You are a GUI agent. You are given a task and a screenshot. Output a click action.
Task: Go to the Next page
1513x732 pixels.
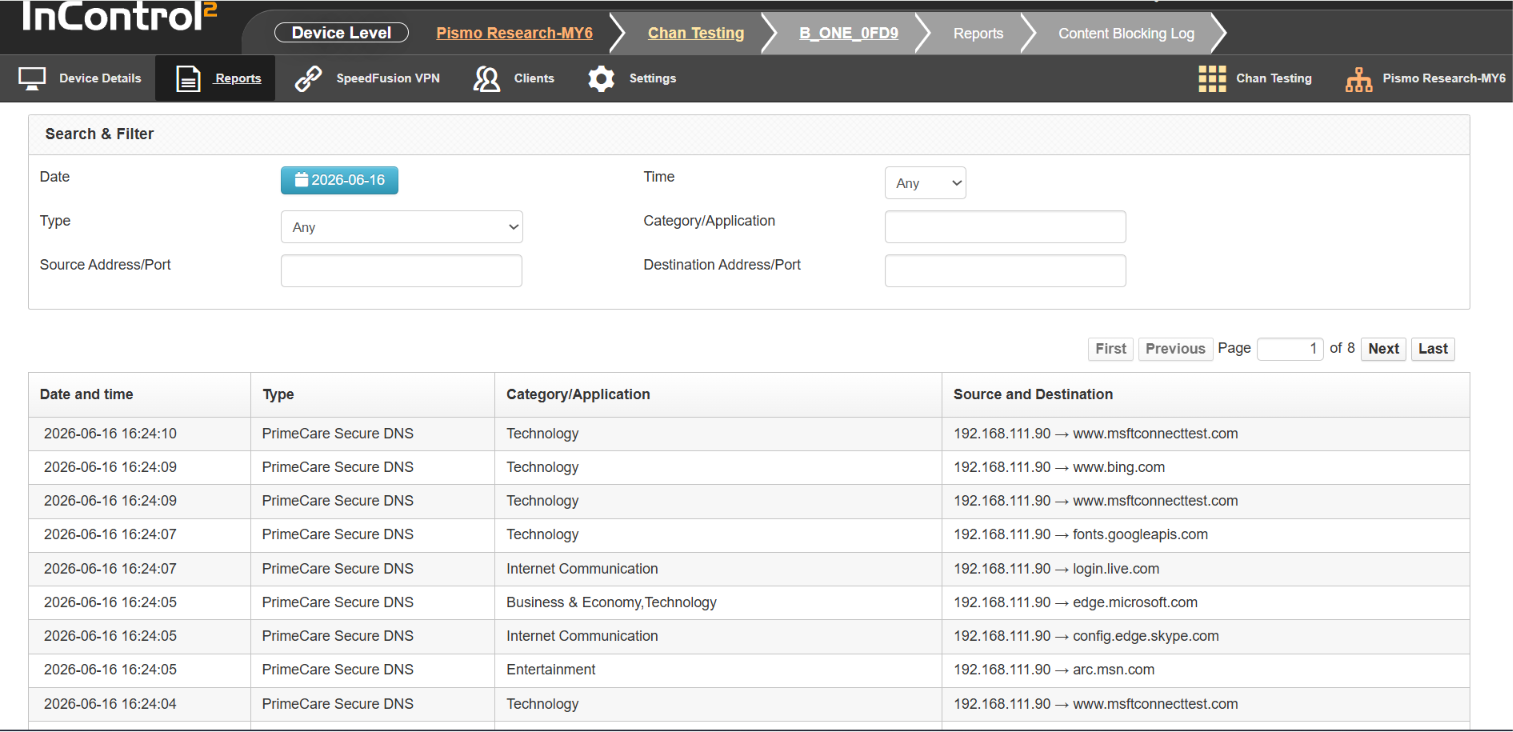click(x=1383, y=349)
